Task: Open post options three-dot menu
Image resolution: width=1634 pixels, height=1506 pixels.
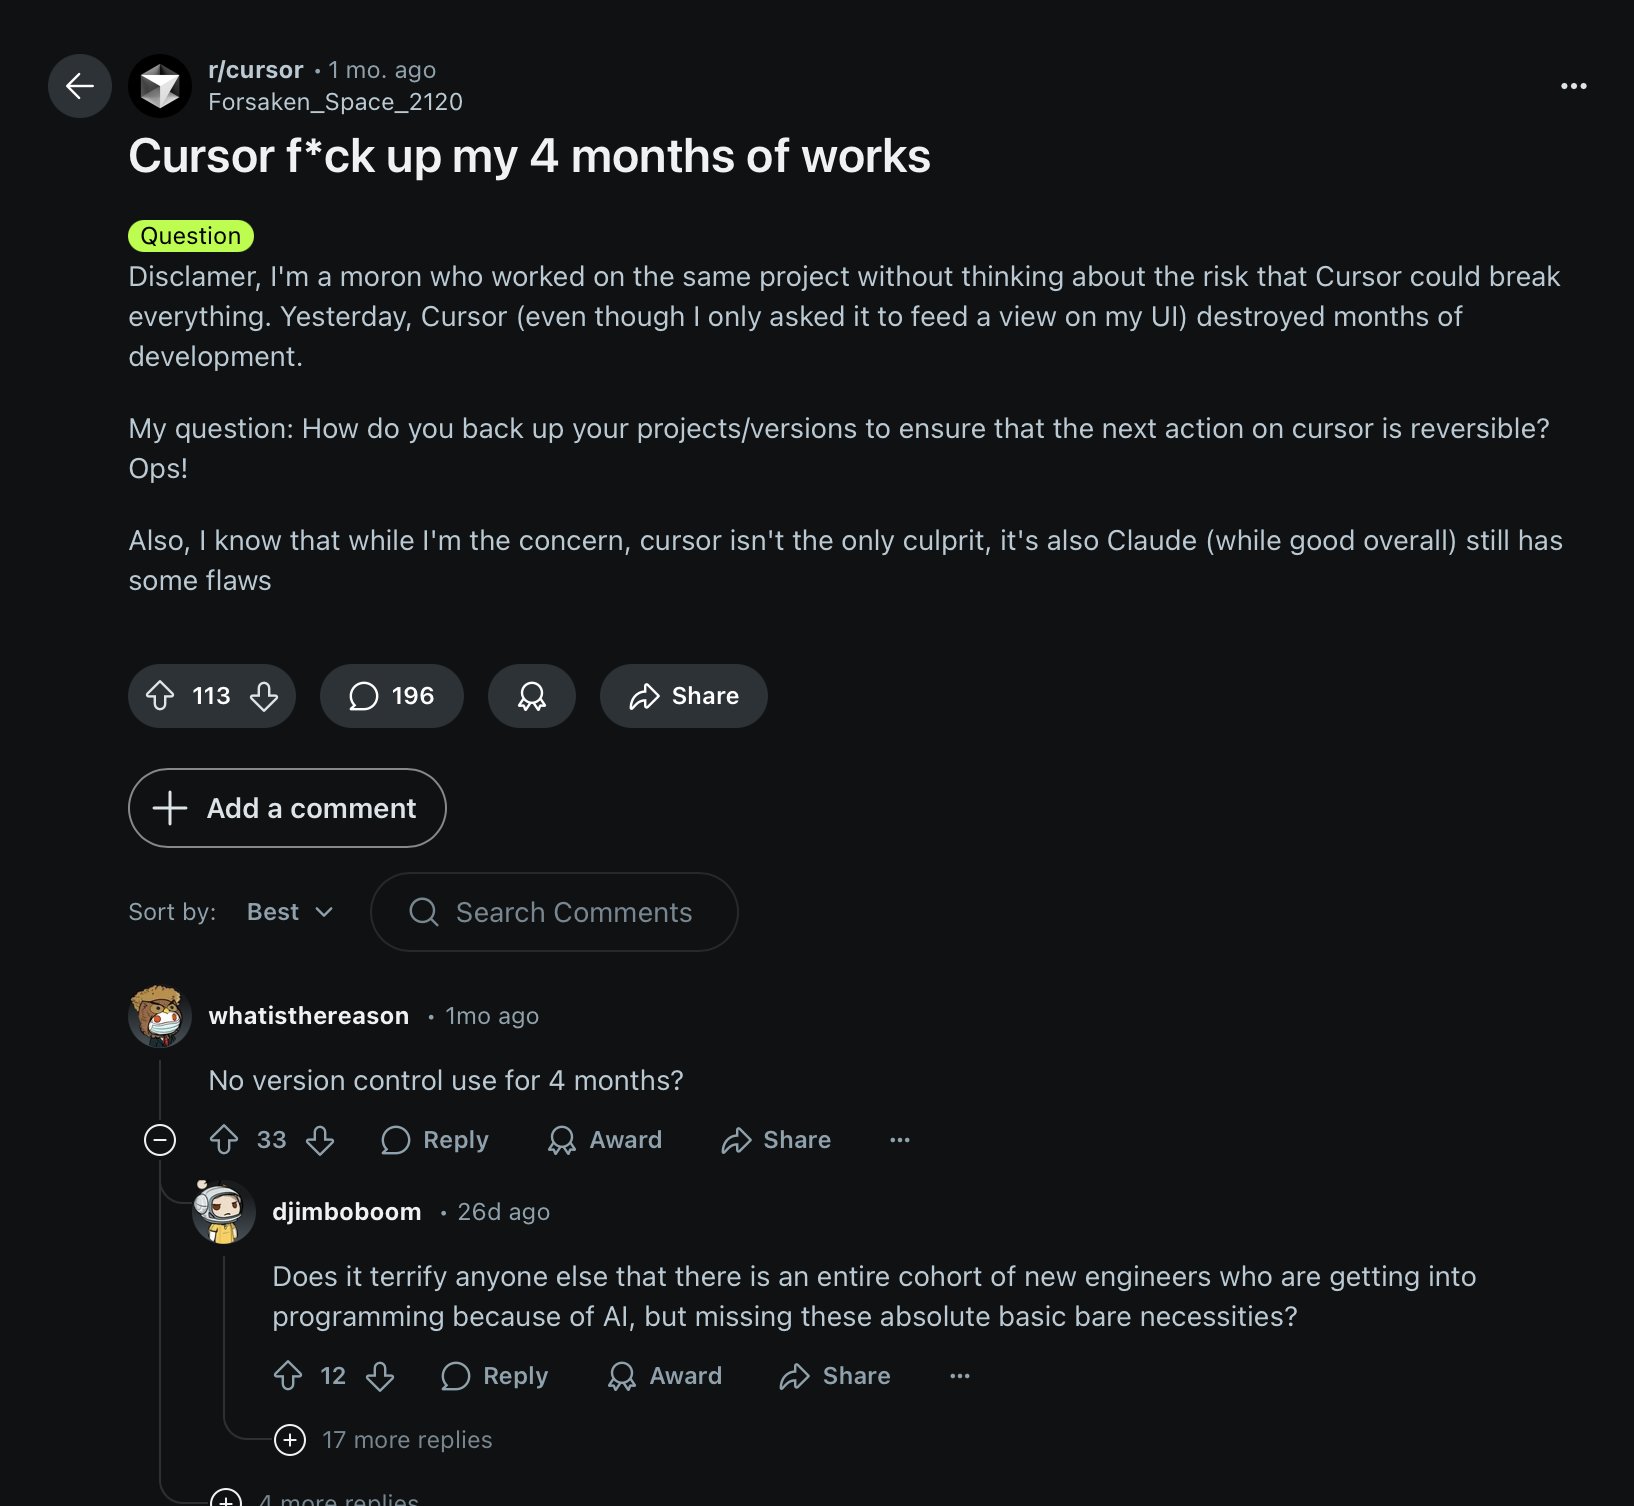Action: coord(1573,86)
